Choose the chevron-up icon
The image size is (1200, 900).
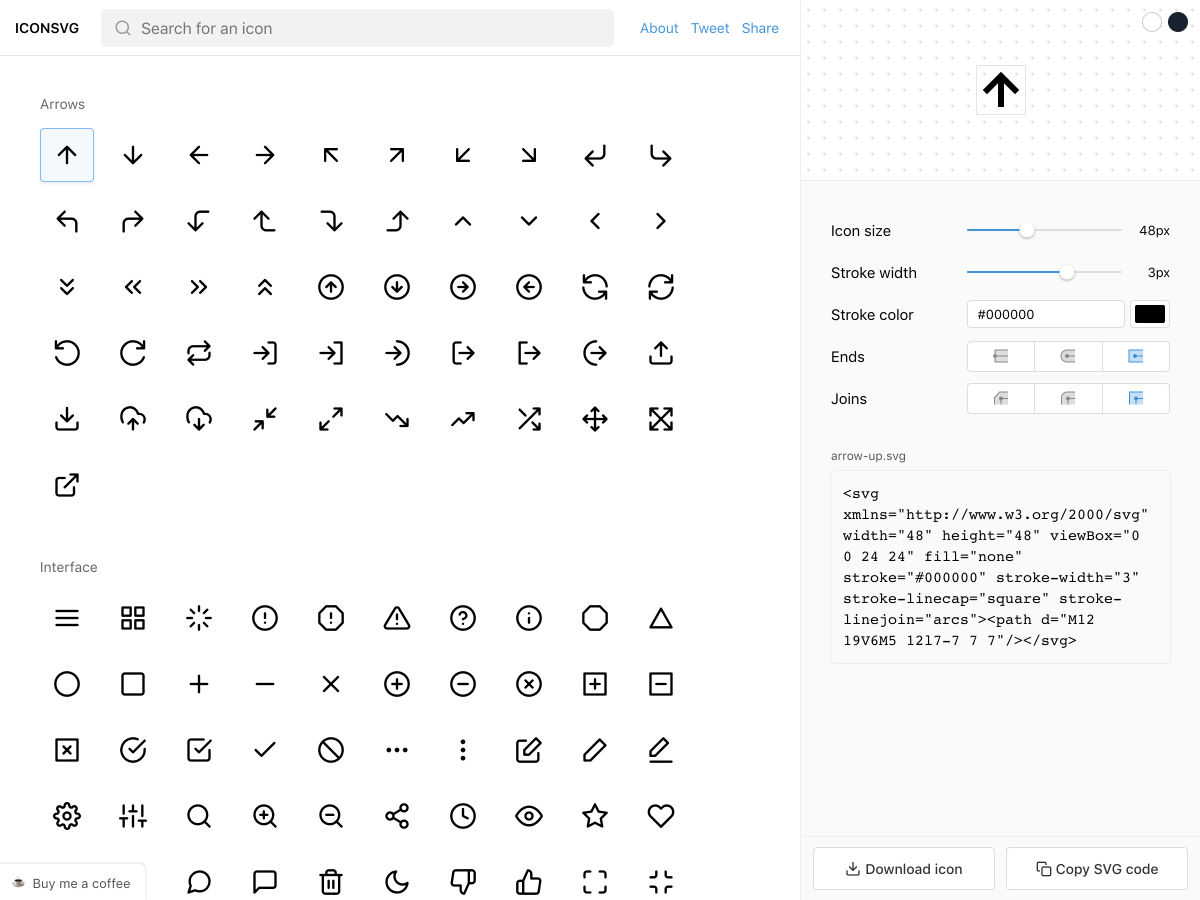click(x=463, y=221)
